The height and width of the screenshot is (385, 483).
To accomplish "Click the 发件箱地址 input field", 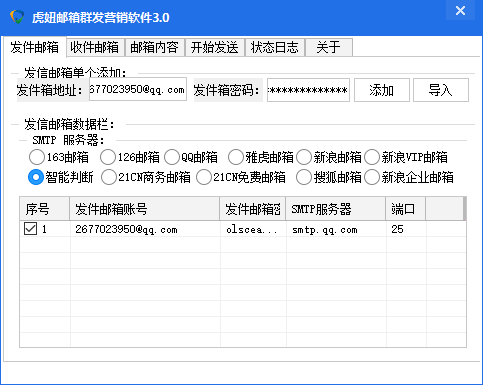I will (138, 89).
